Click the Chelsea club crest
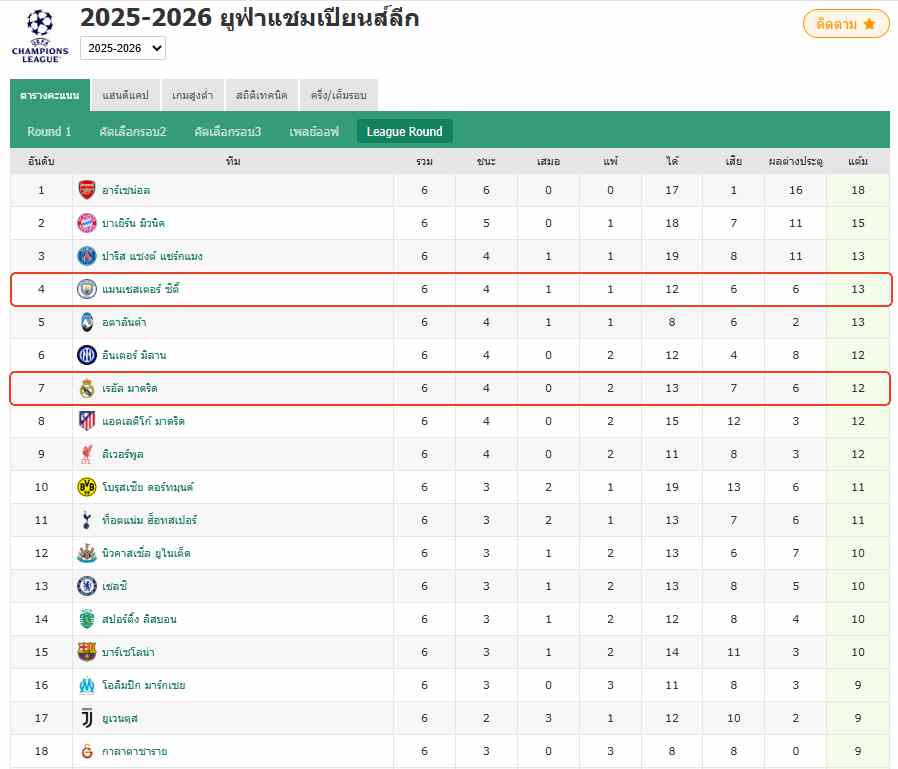This screenshot has height=769, width=898. [88, 586]
